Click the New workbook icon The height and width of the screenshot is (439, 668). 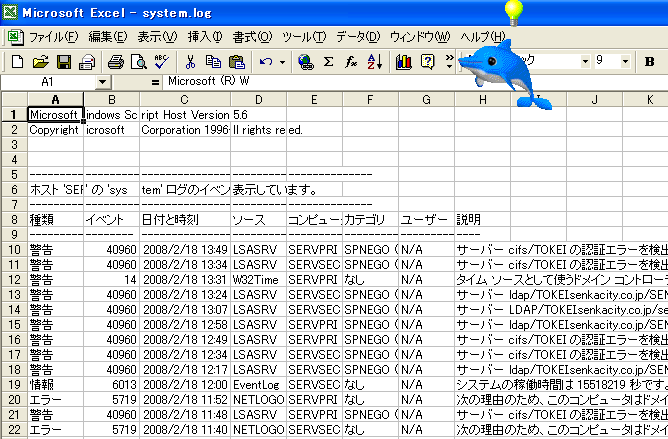pyautogui.click(x=17, y=62)
